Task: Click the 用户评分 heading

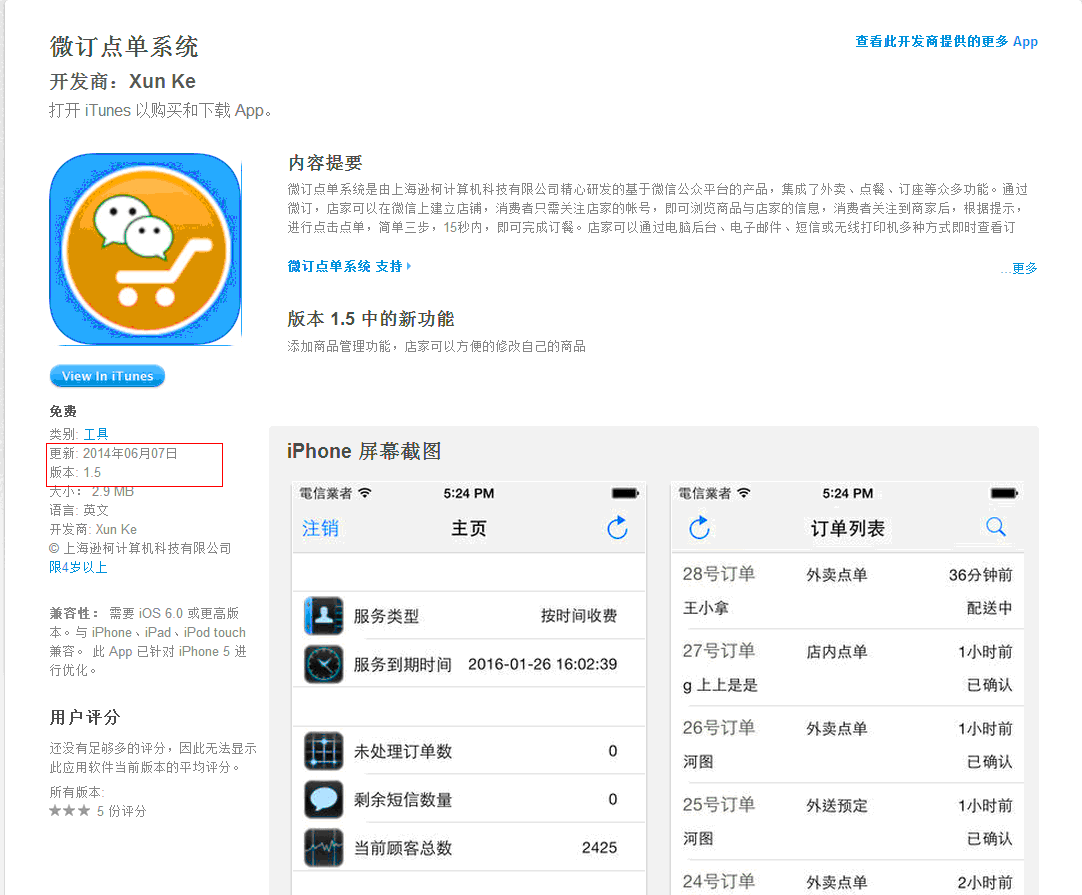Action: click(x=85, y=717)
